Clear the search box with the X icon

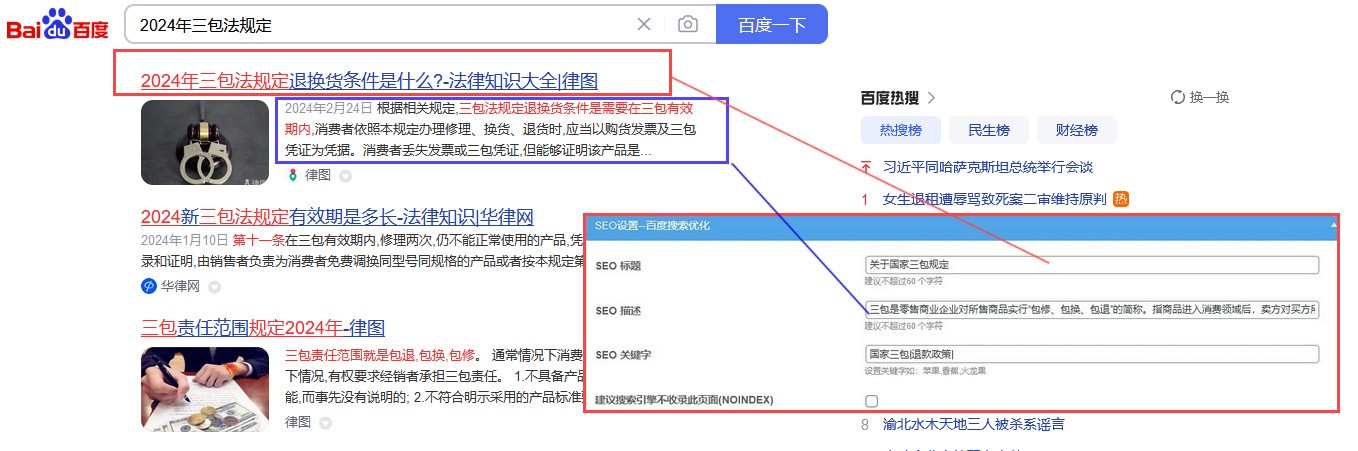644,25
